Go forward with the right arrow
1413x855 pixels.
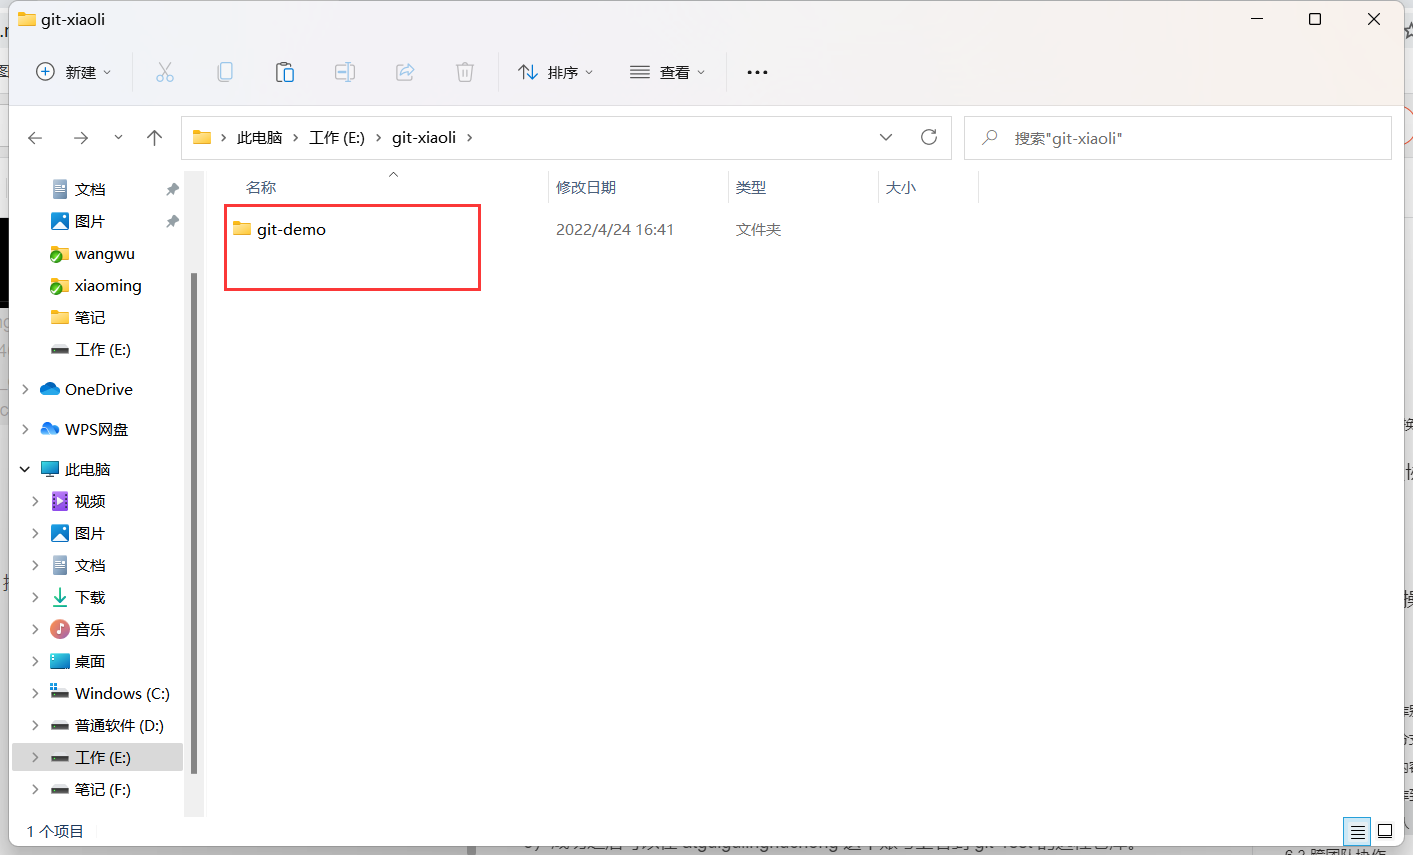81,138
